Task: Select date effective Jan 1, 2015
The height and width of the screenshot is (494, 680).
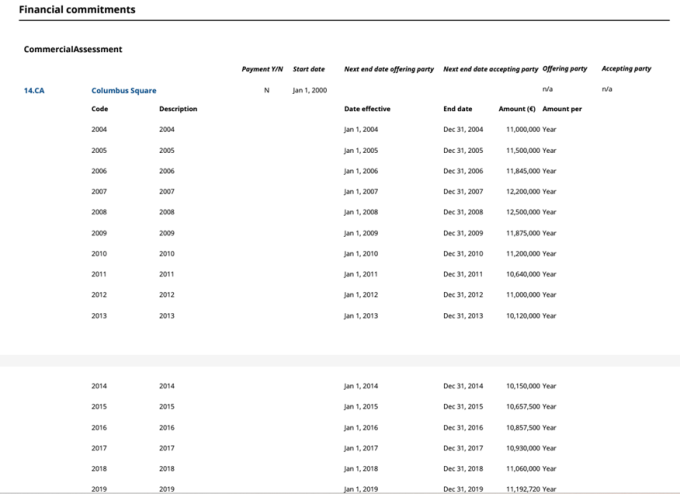Action: tap(361, 406)
